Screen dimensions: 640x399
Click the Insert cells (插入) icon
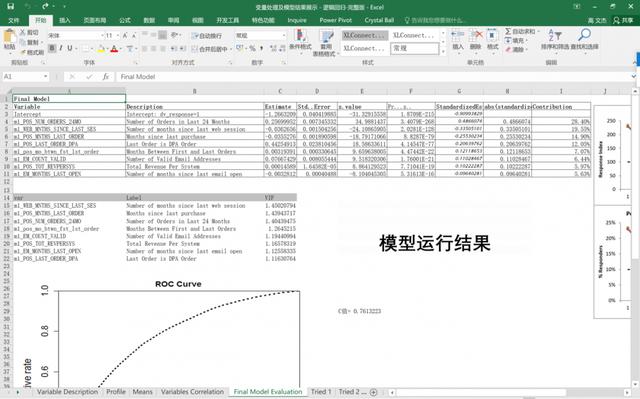pos(458,35)
